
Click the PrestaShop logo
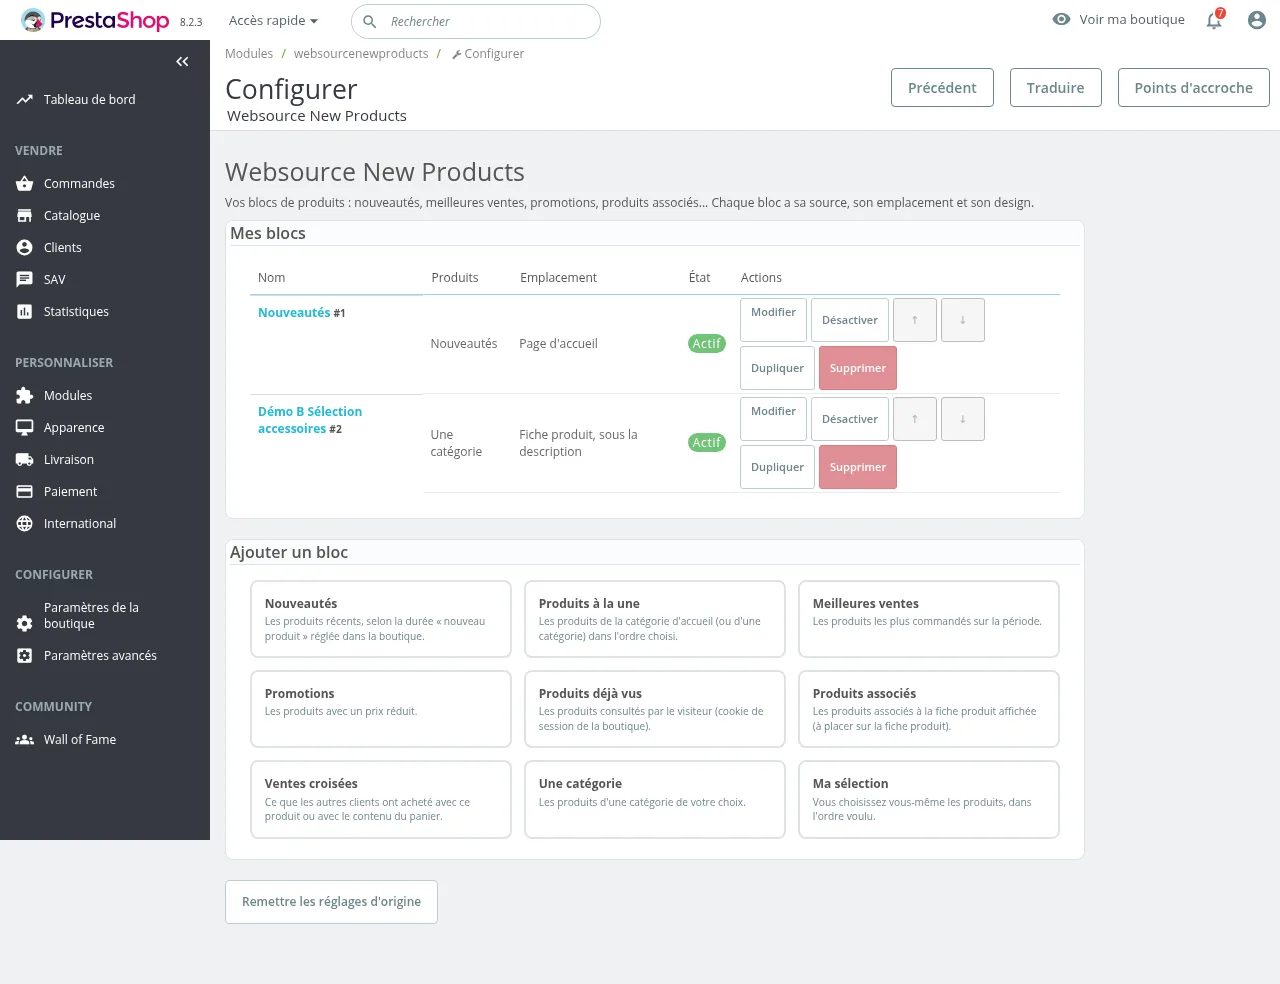tap(95, 20)
